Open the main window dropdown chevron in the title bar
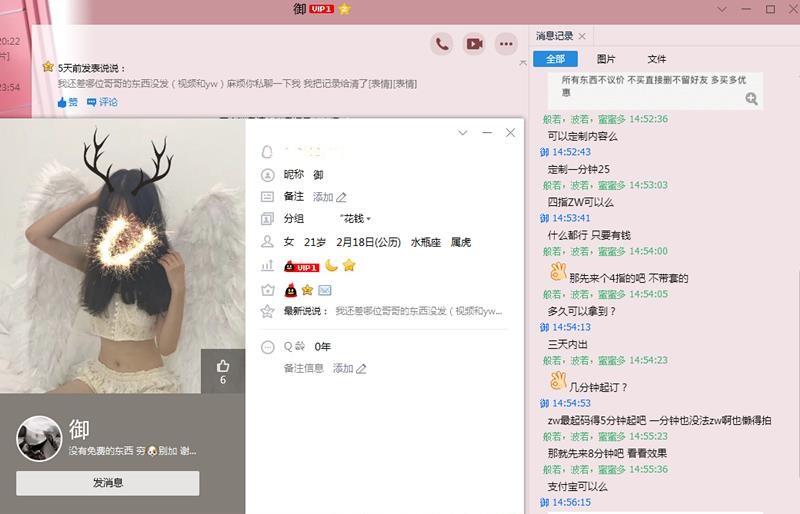800x514 pixels. [722, 9]
